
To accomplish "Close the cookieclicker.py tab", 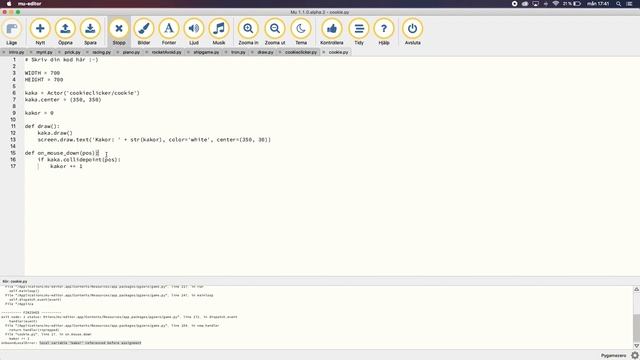I will (x=280, y=52).
